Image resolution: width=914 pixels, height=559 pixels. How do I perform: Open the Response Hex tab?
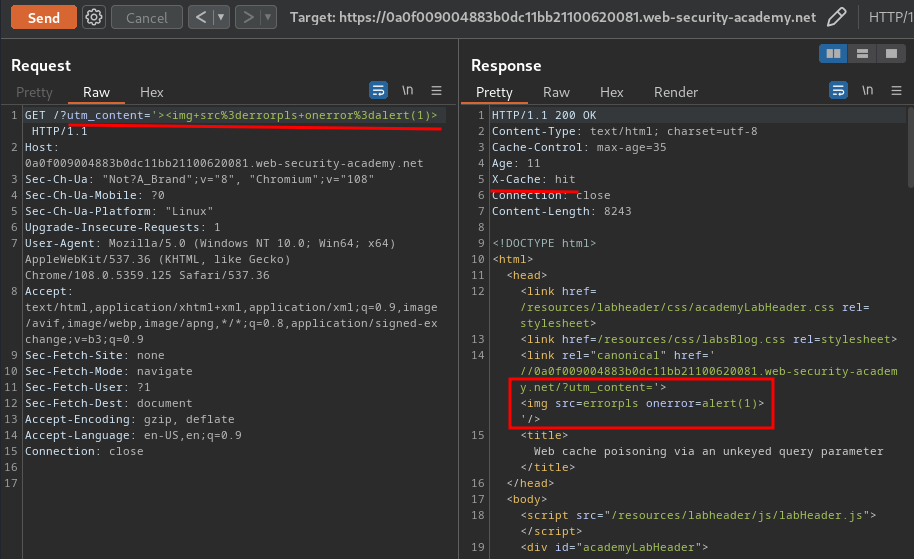pyautogui.click(x=611, y=92)
